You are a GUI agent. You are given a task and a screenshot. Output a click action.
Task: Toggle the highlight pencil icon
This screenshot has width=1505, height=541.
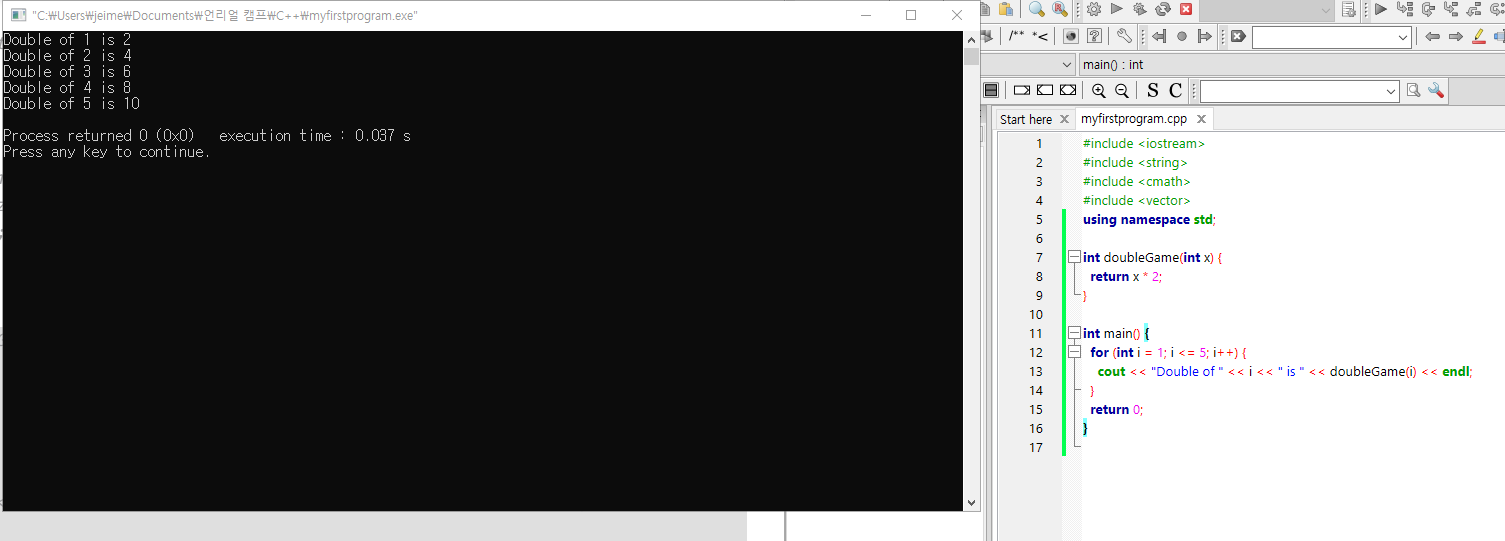point(1478,36)
